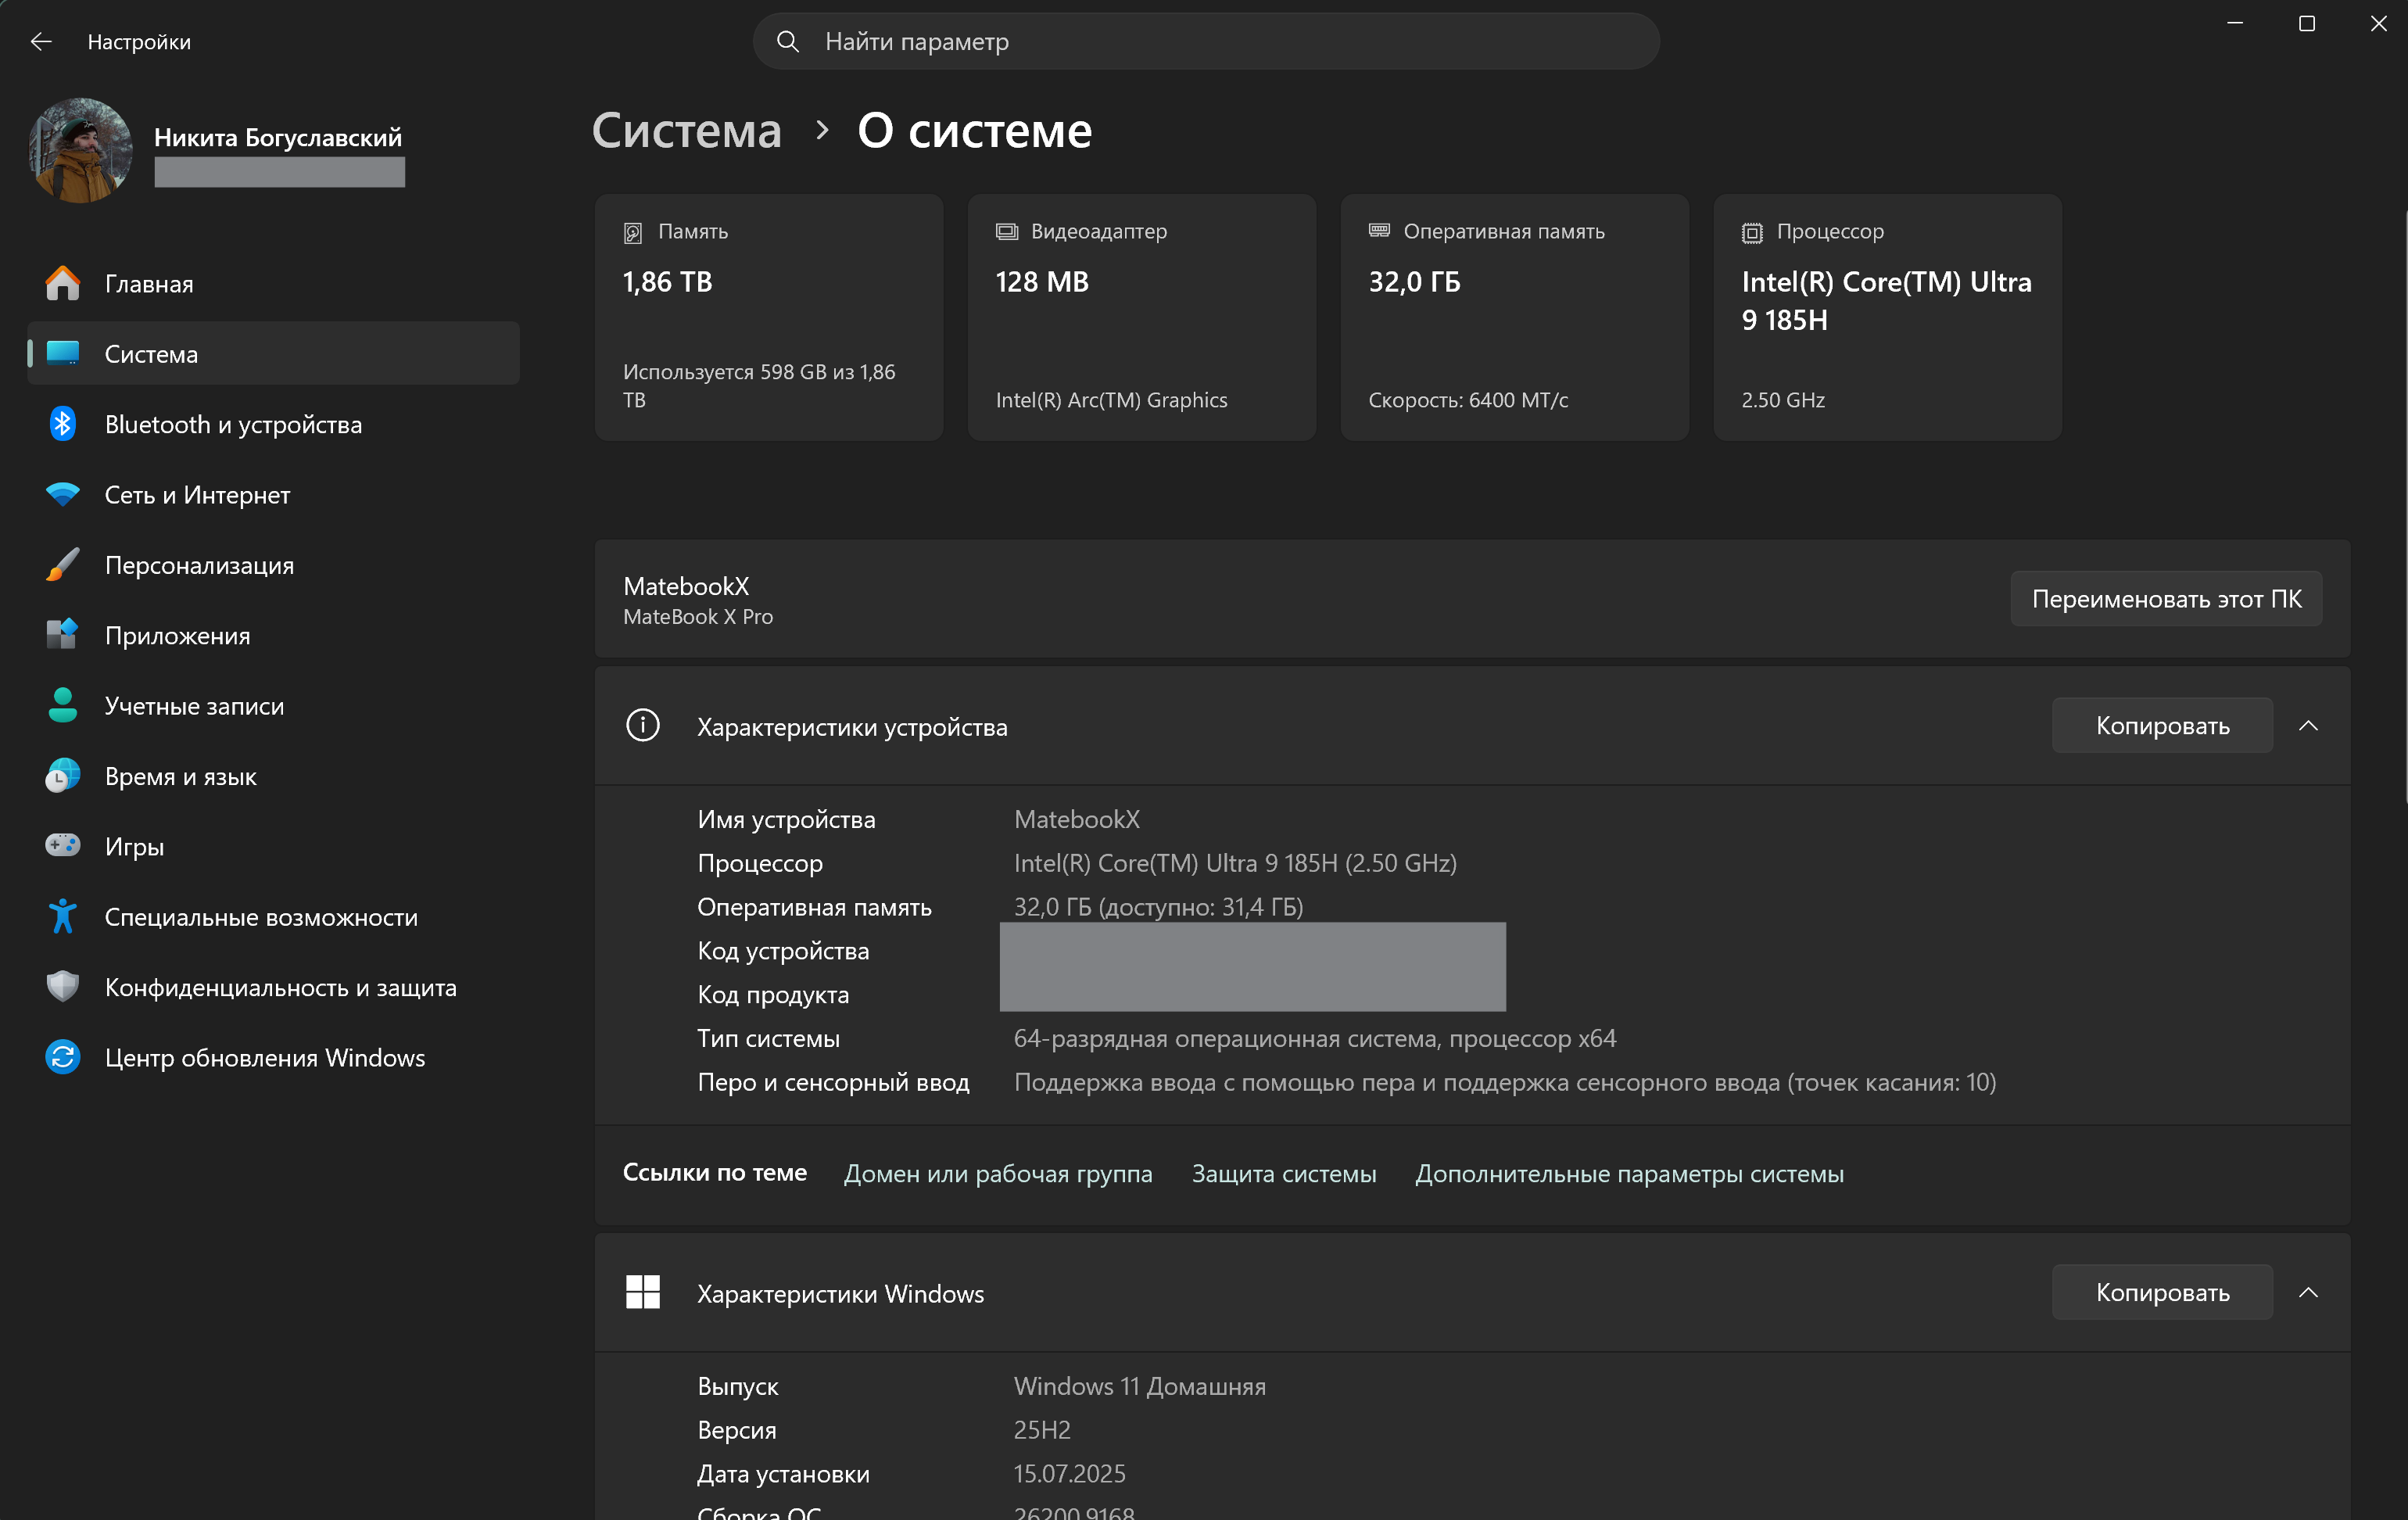This screenshot has height=1520, width=2408.
Task: Click the Персонализация paintbrush icon
Action: pos(62,564)
